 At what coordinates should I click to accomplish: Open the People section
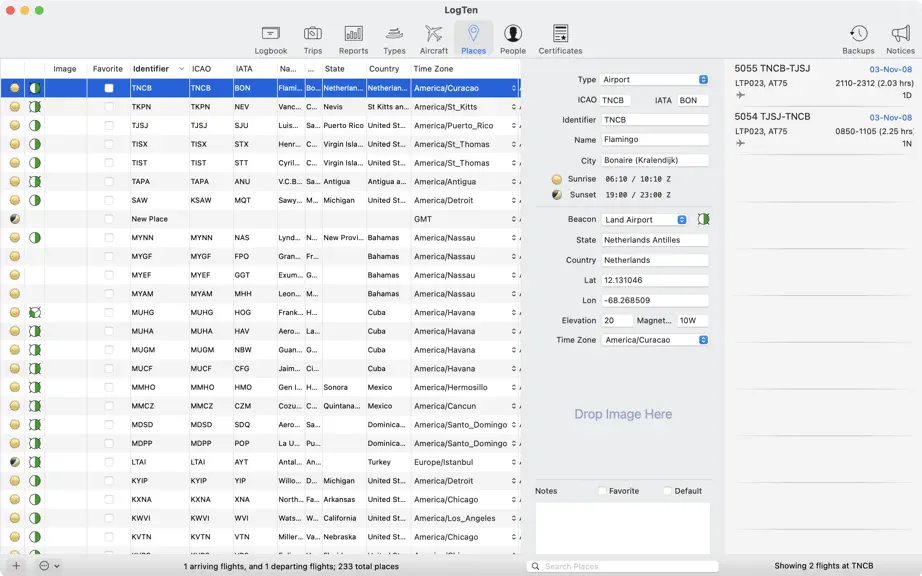click(513, 40)
